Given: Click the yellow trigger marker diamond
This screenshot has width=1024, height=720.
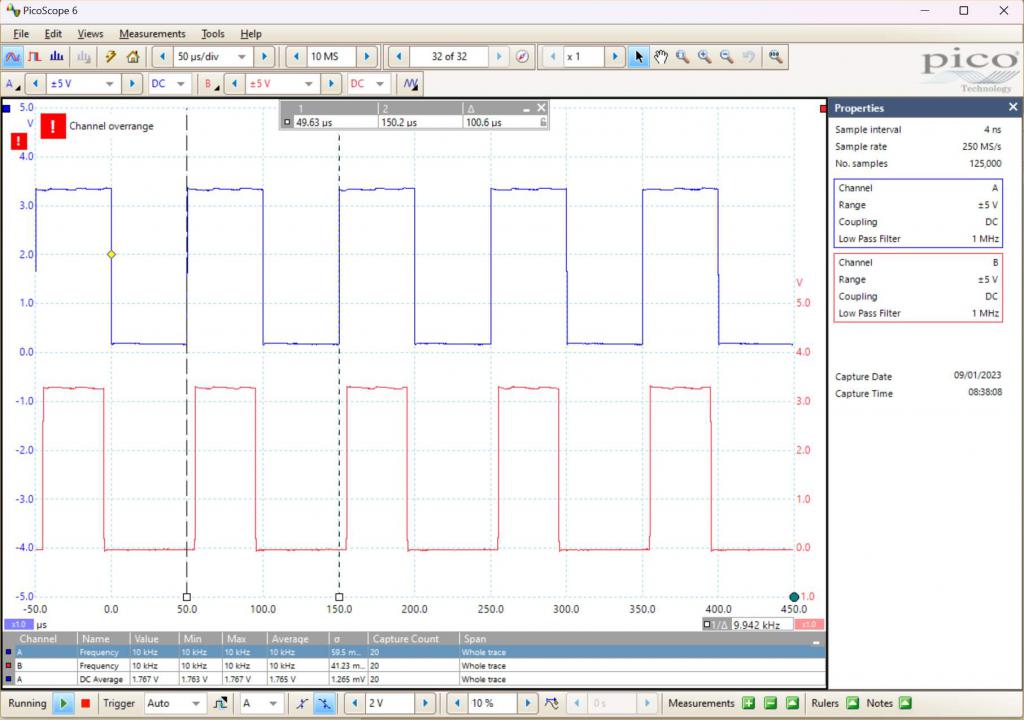Looking at the screenshot, I should pyautogui.click(x=111, y=255).
